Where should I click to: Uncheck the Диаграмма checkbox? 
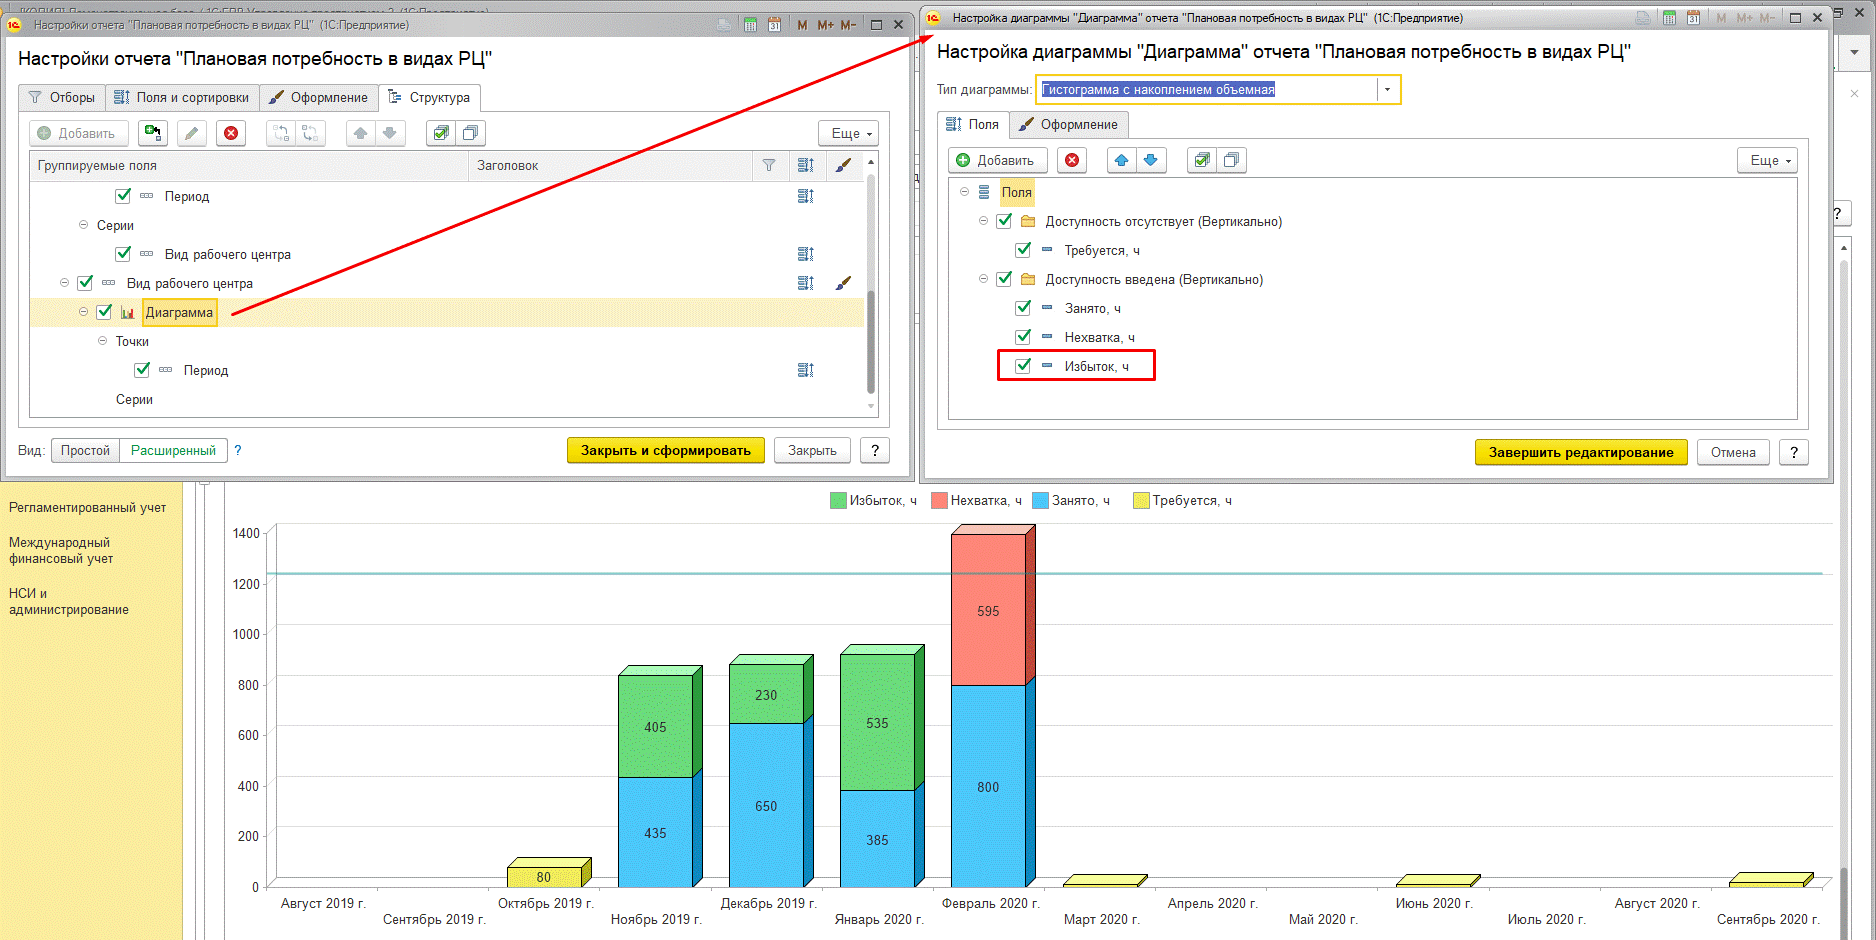pos(104,312)
